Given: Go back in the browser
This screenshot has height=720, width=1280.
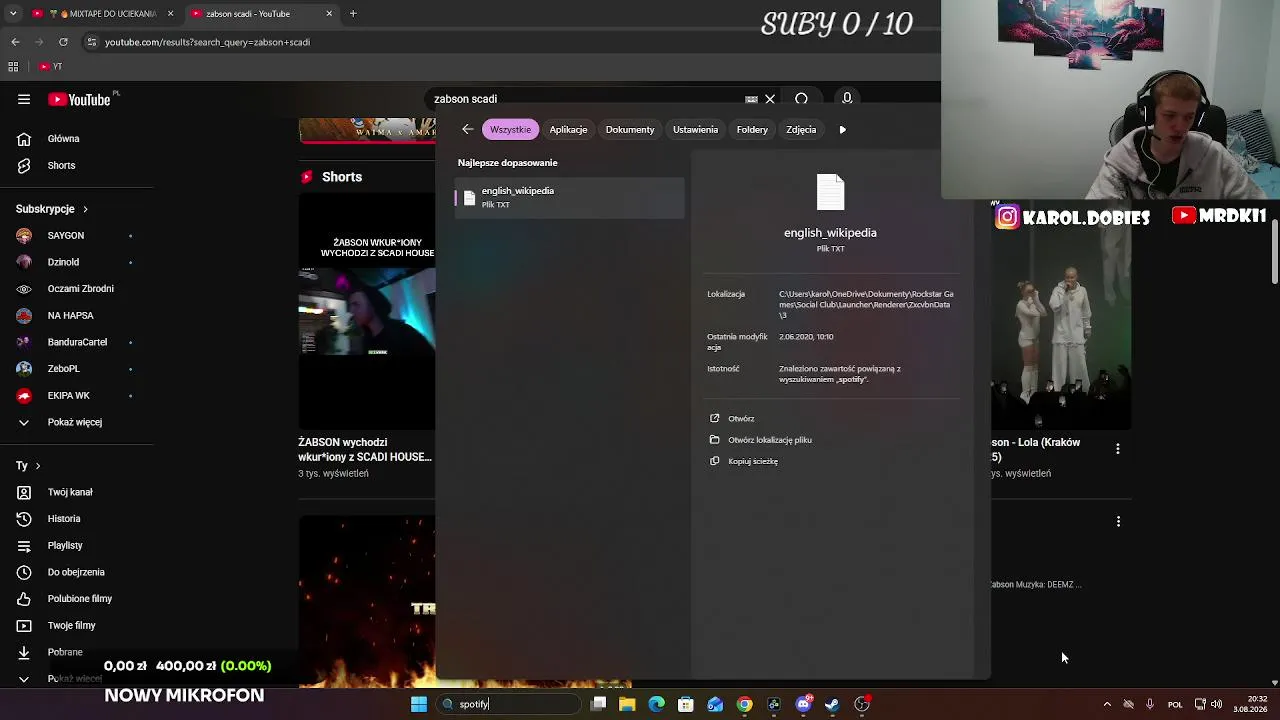Looking at the screenshot, I should pos(15,42).
